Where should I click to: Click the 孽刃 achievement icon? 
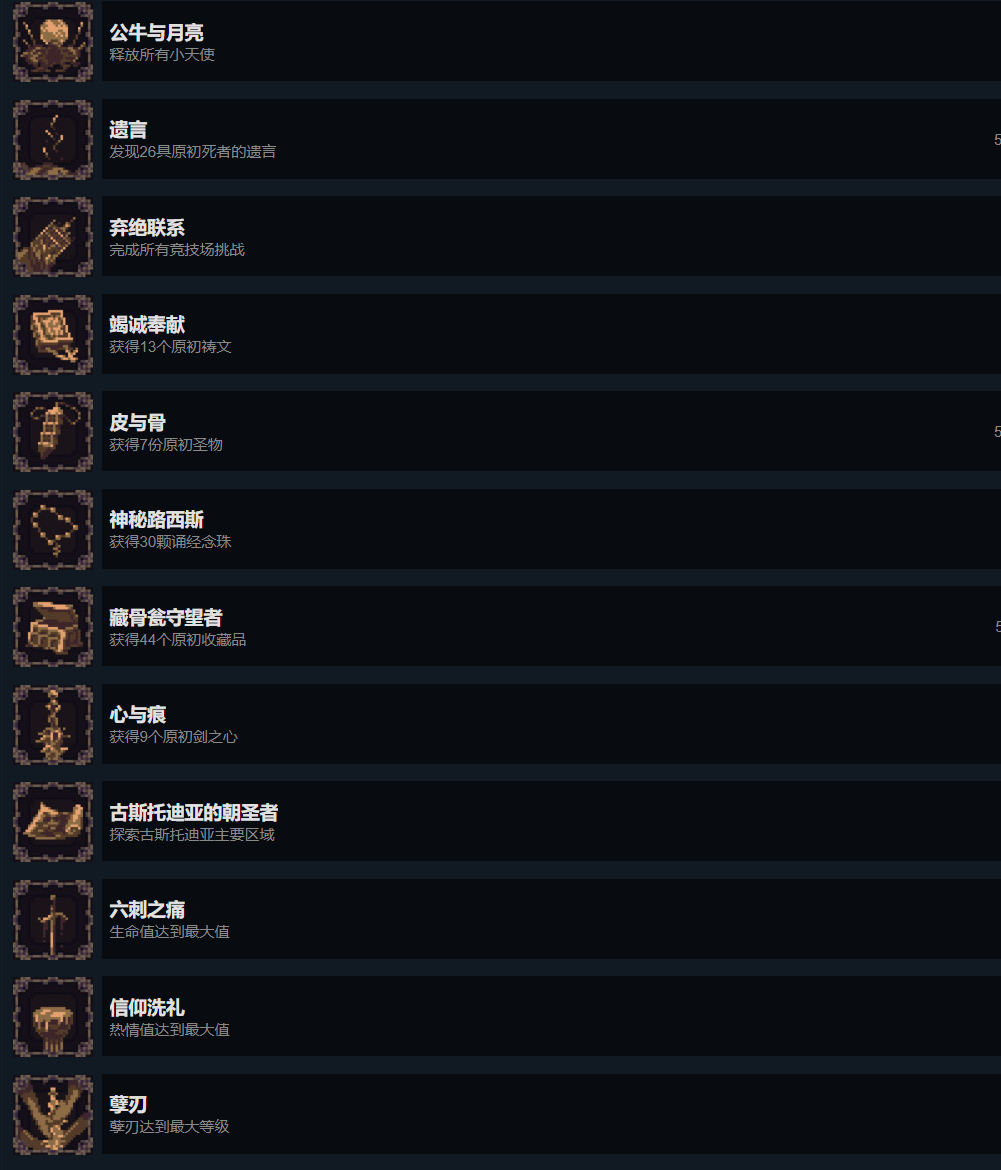pyautogui.click(x=53, y=1115)
